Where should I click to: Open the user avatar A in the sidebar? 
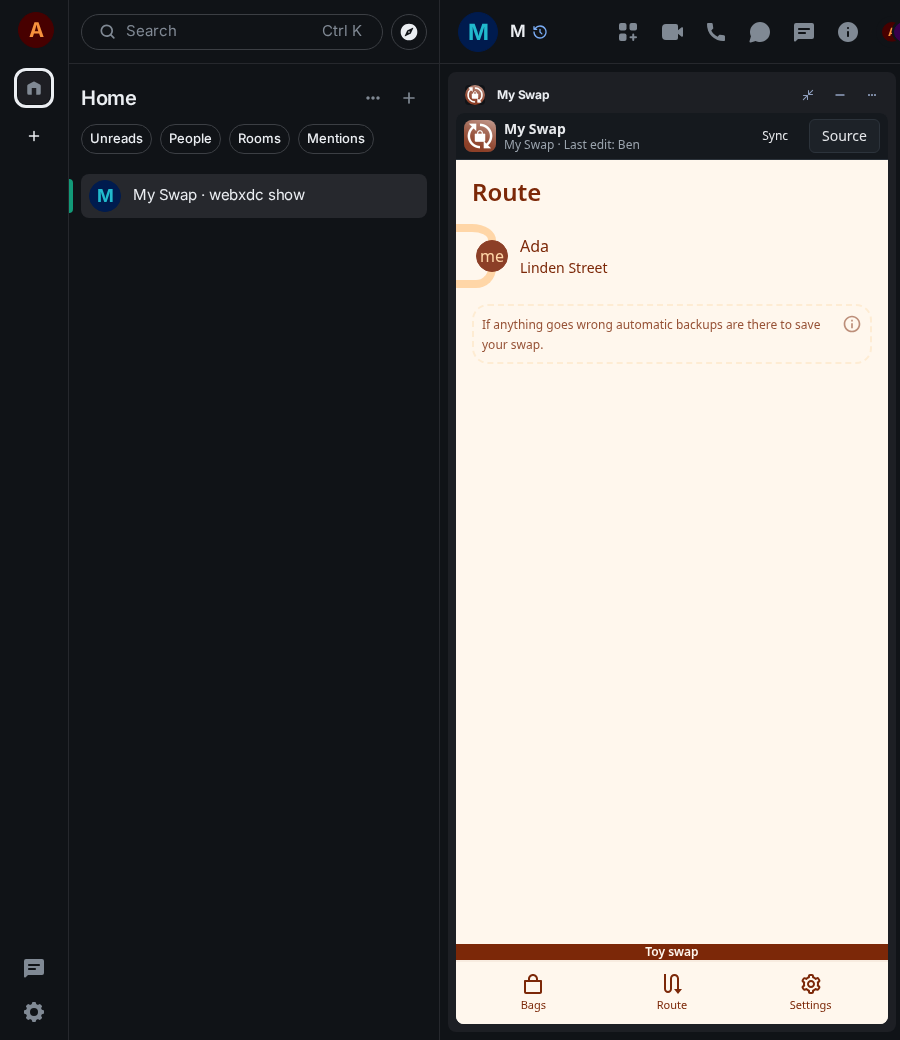click(36, 30)
